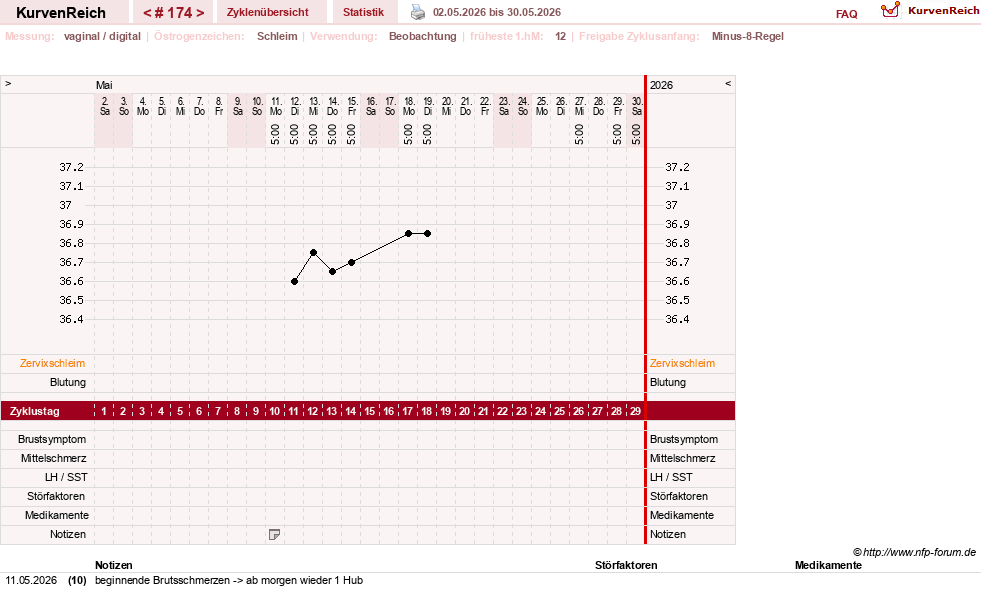The width and height of the screenshot is (981, 604).
Task: Click the printer icon beside the date range
Action: pos(417,12)
